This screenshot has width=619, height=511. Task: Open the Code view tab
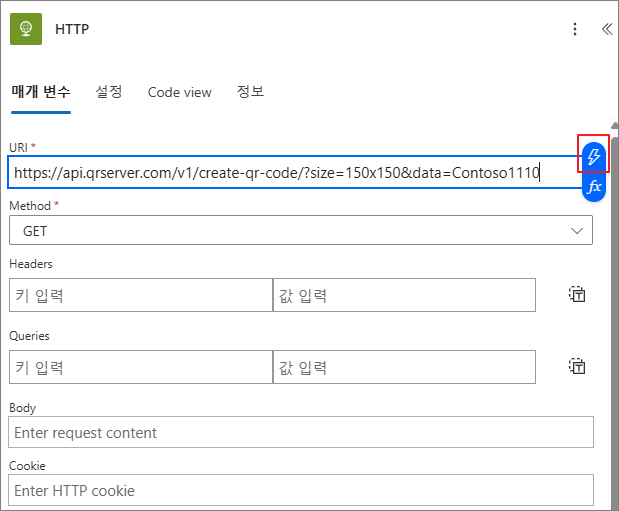(180, 92)
